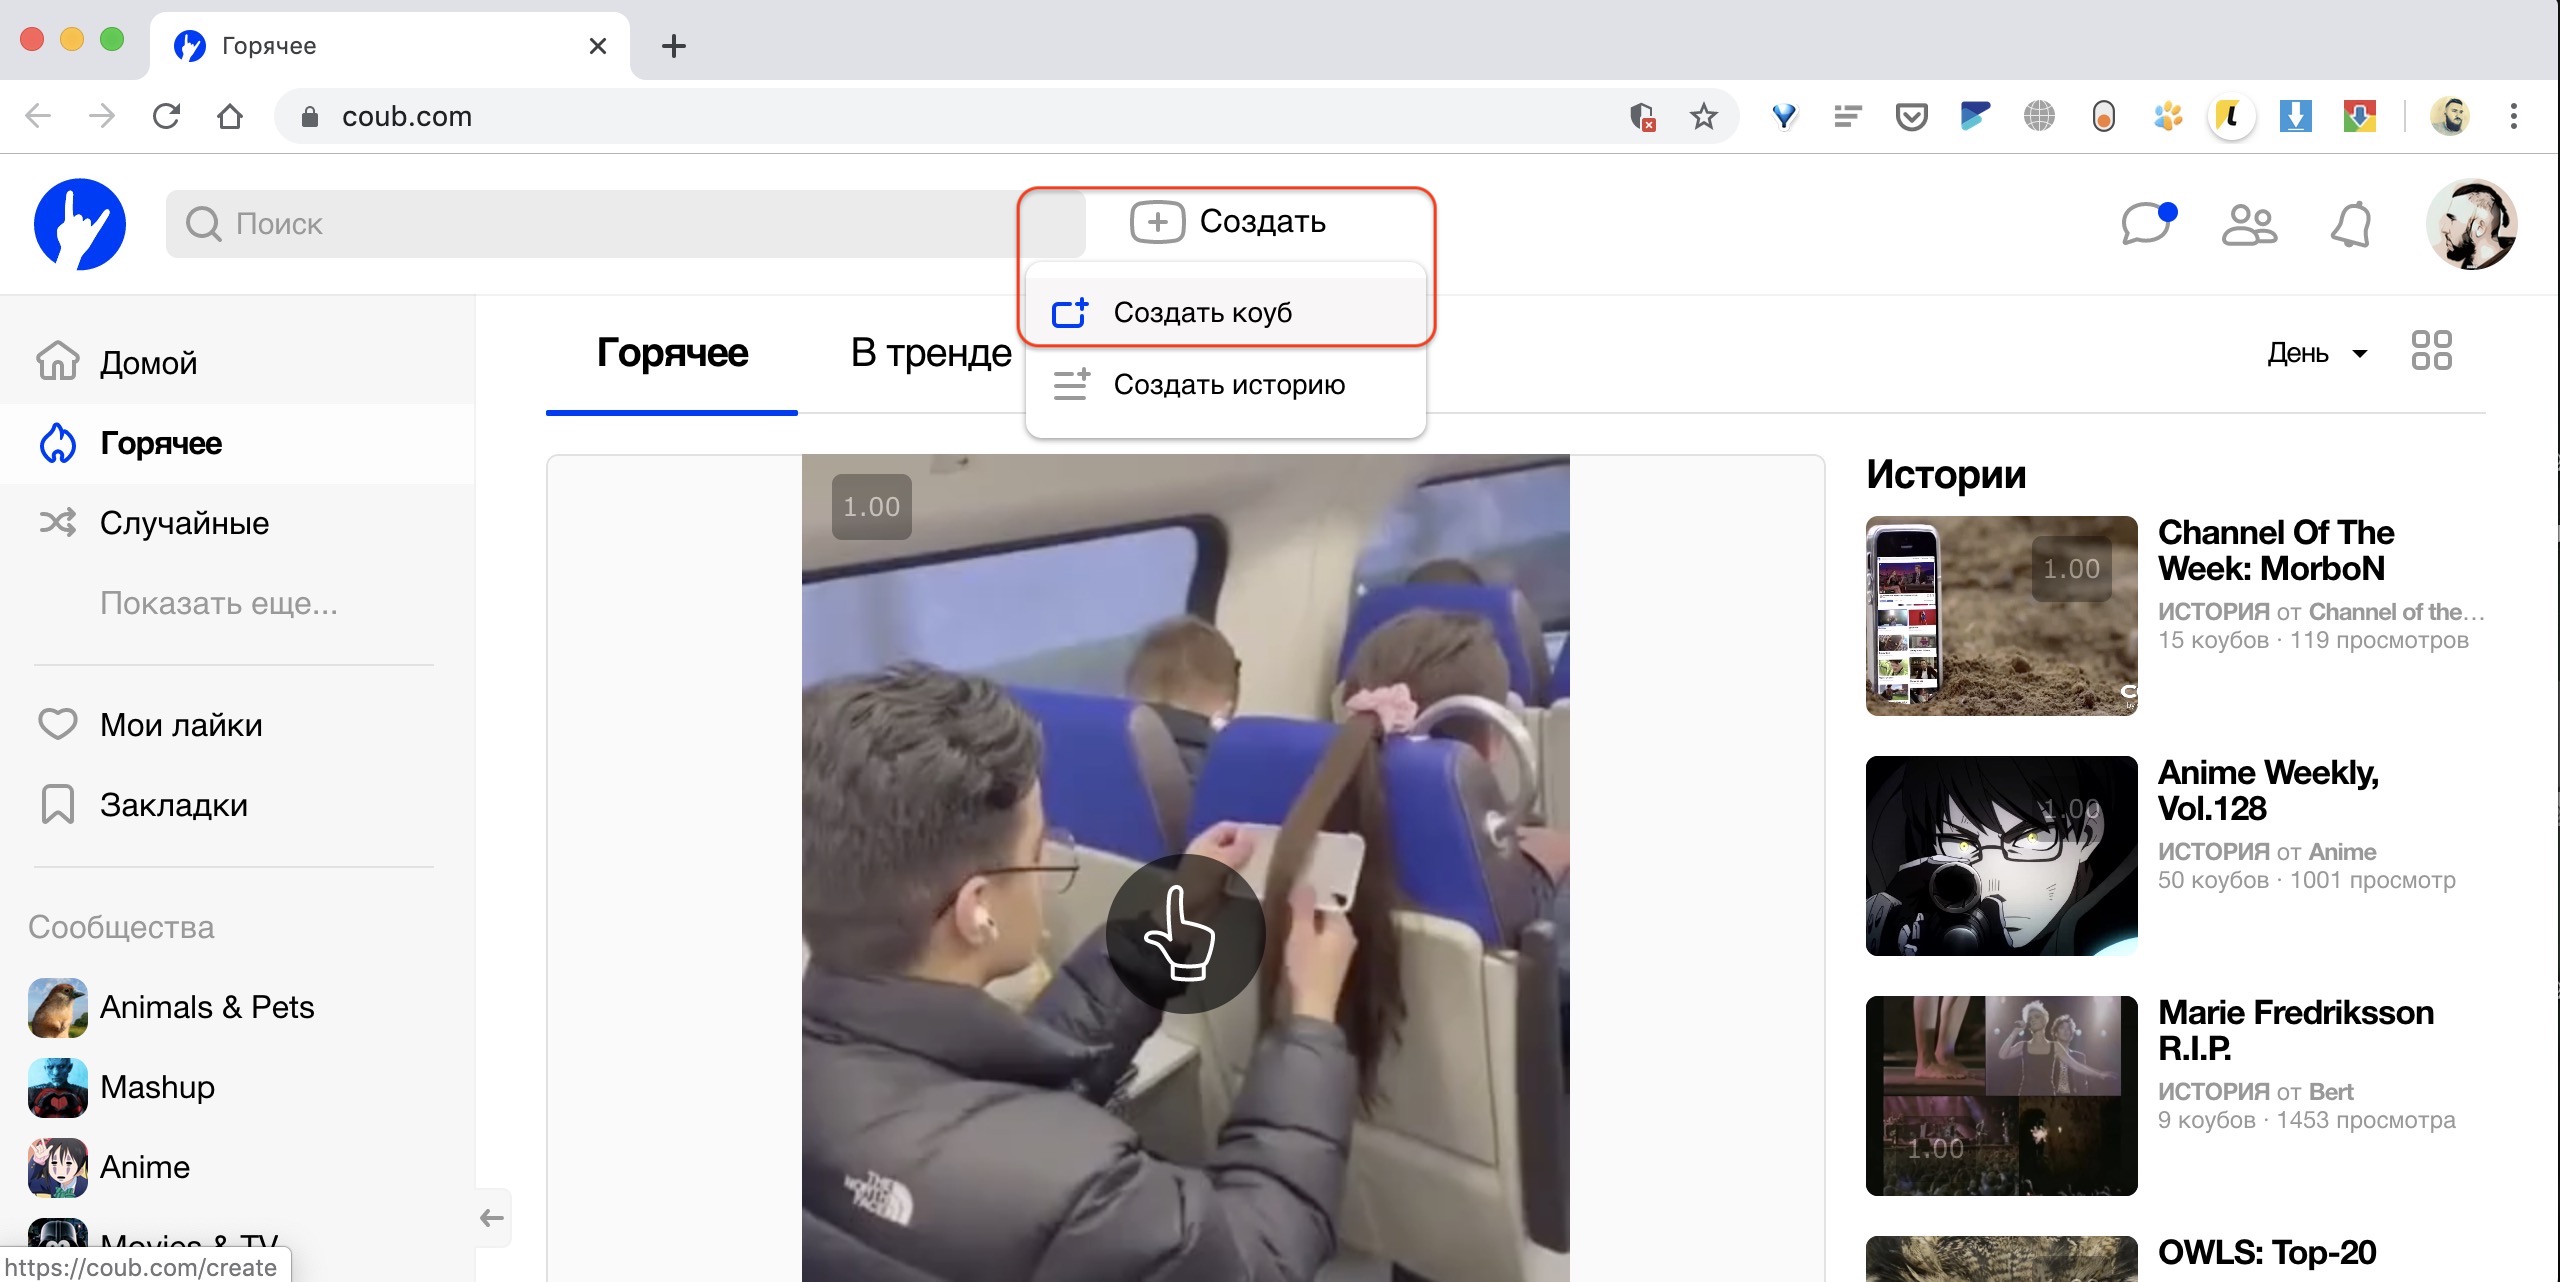The height and width of the screenshot is (1282, 2560).
Task: Open Anime Weekly Vol.128 thumbnail
Action: point(2001,856)
